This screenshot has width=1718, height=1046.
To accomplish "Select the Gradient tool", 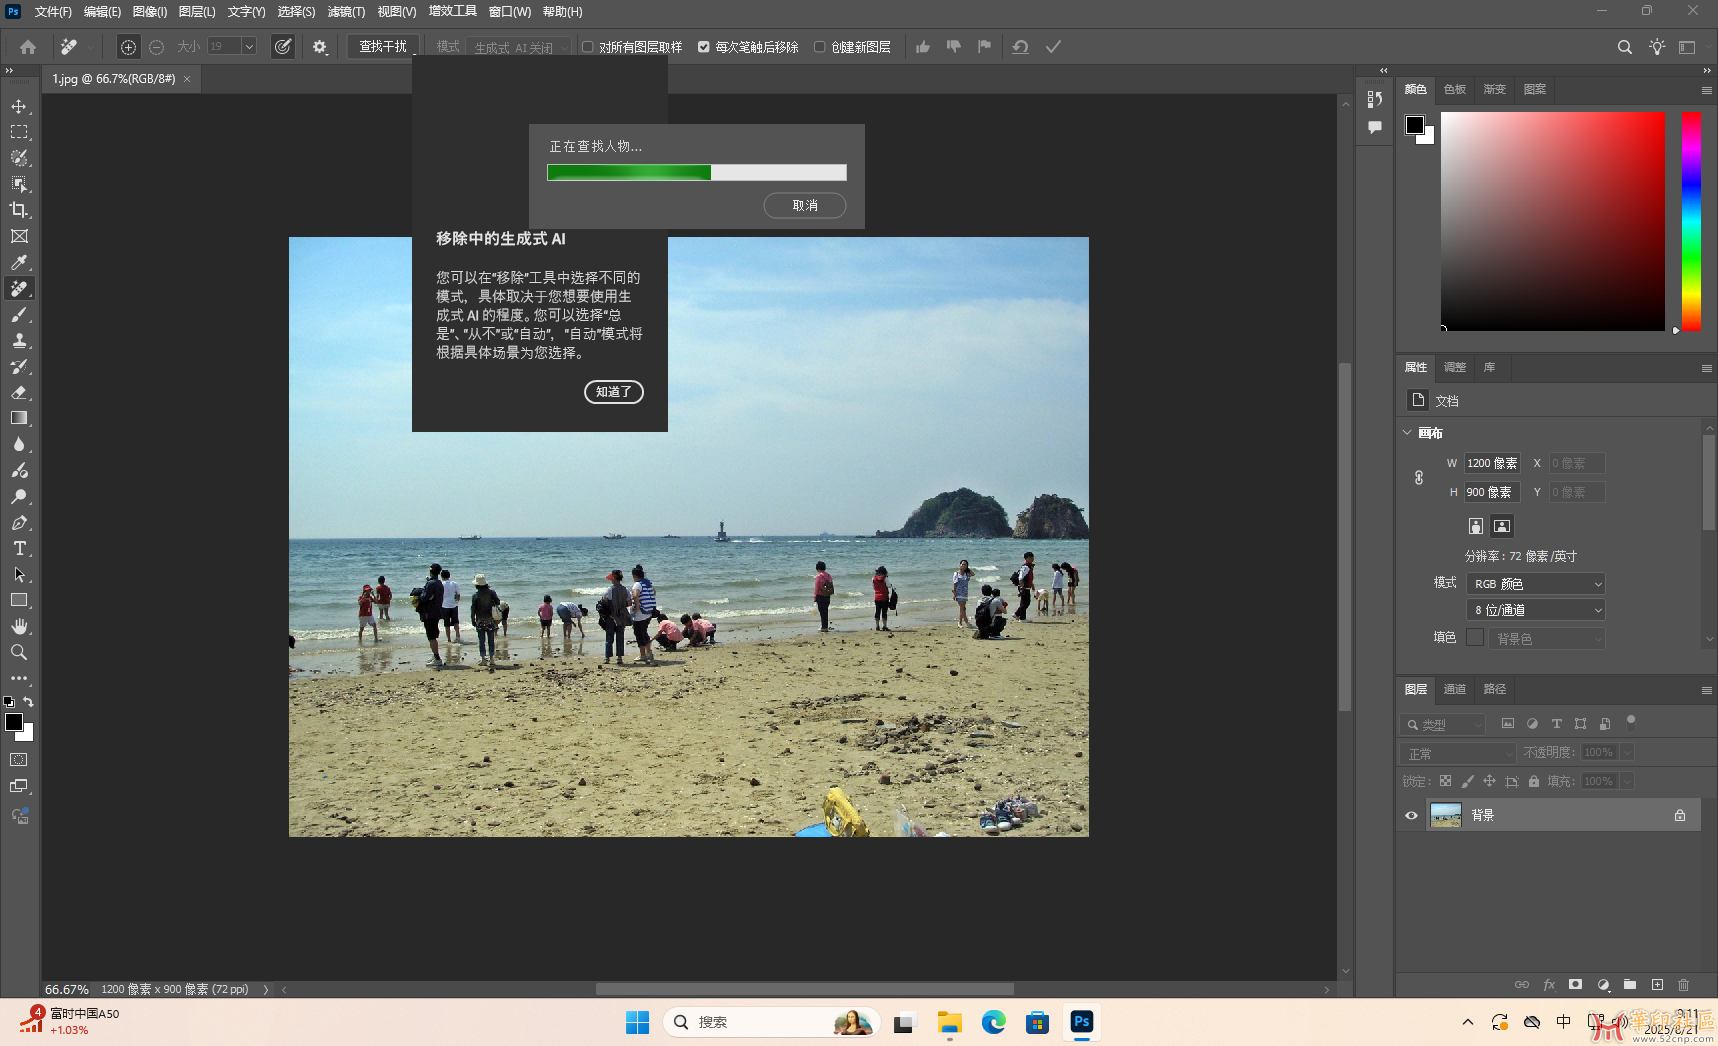I will coord(19,418).
